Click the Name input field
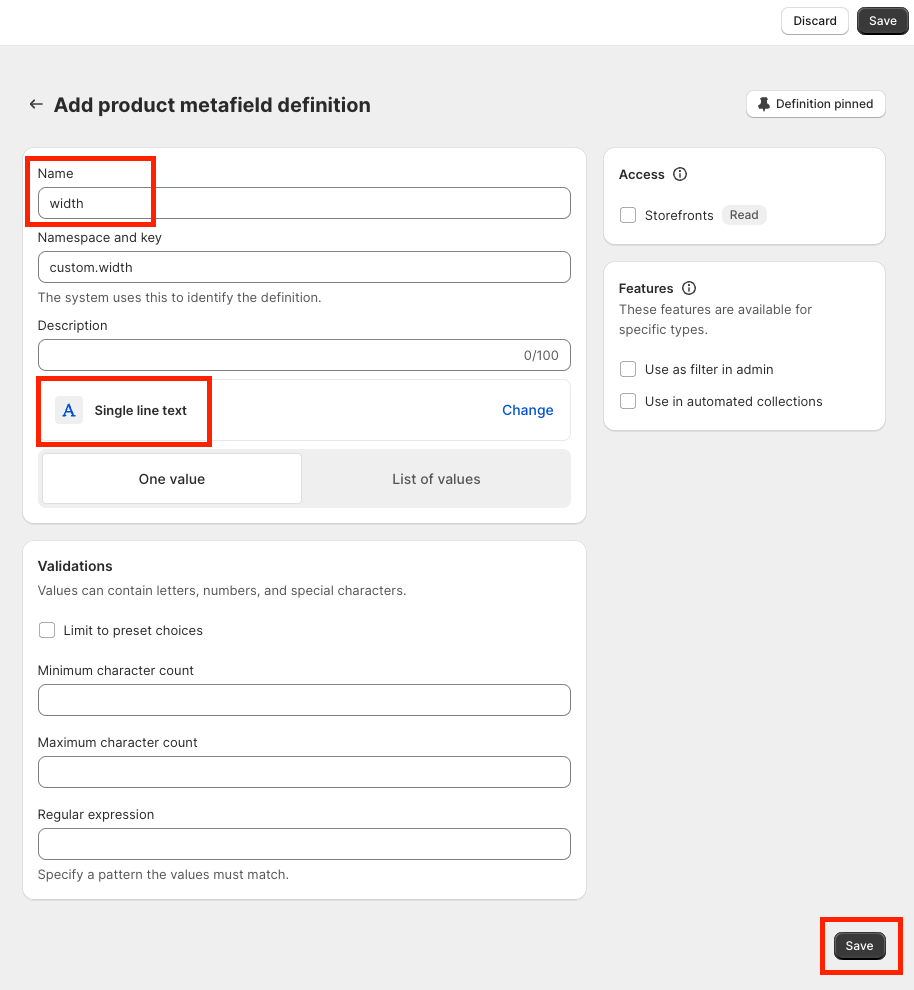 [x=304, y=203]
